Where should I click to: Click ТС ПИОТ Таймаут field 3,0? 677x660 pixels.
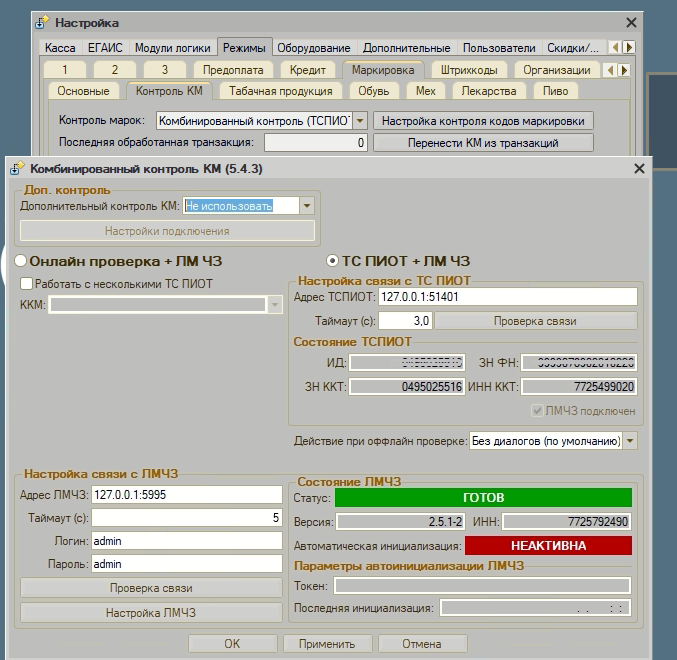point(405,321)
